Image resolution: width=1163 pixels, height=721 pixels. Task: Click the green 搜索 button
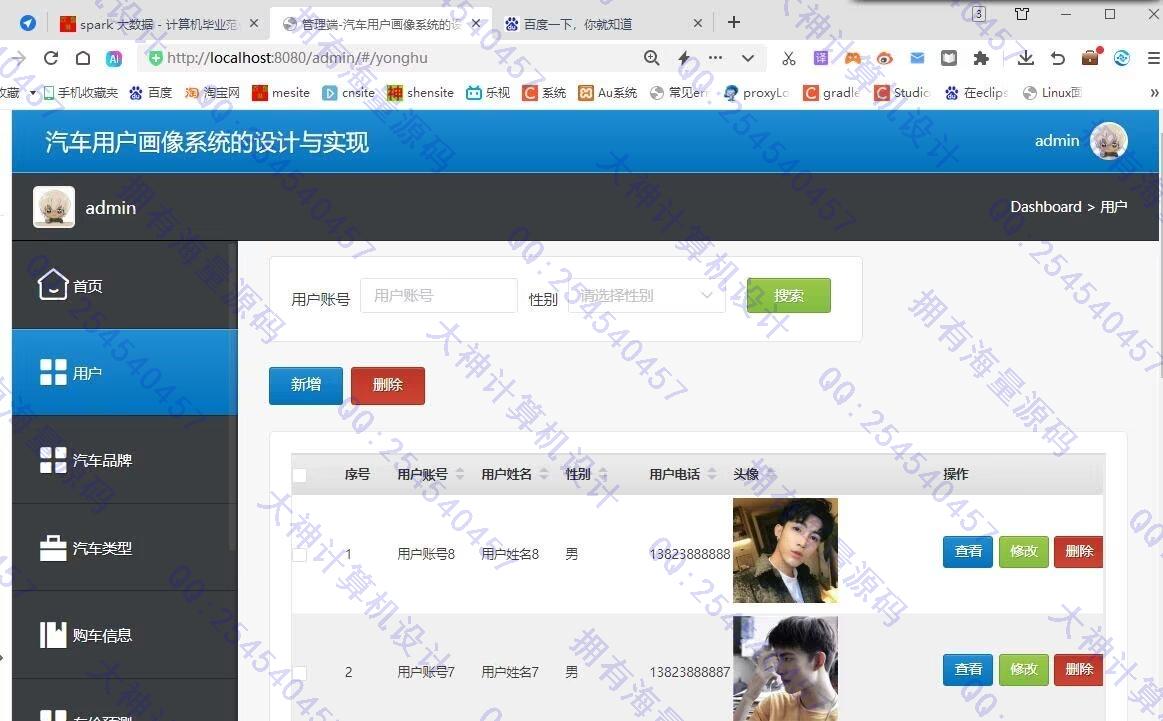click(x=788, y=295)
